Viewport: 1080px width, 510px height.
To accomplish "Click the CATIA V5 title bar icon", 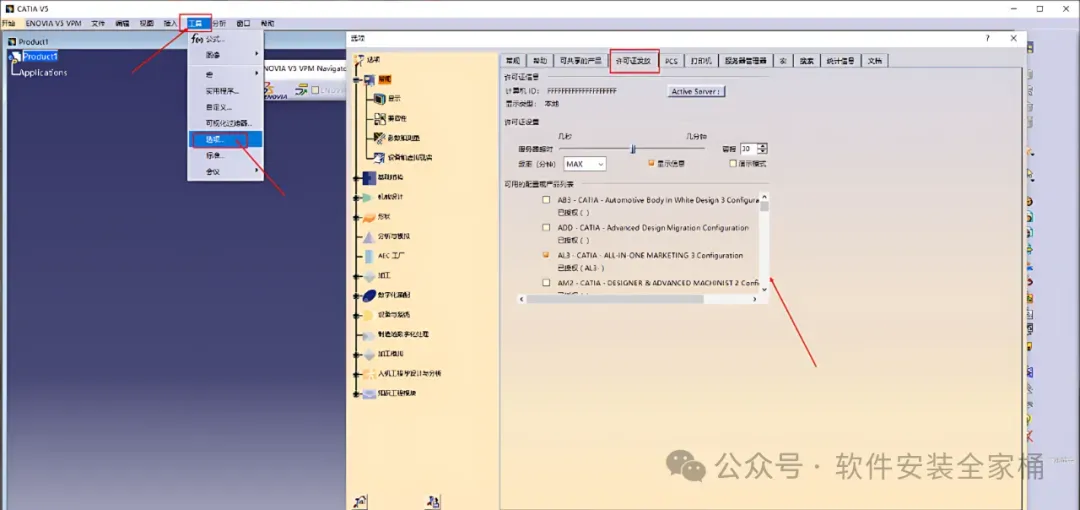I will (x=9, y=8).
